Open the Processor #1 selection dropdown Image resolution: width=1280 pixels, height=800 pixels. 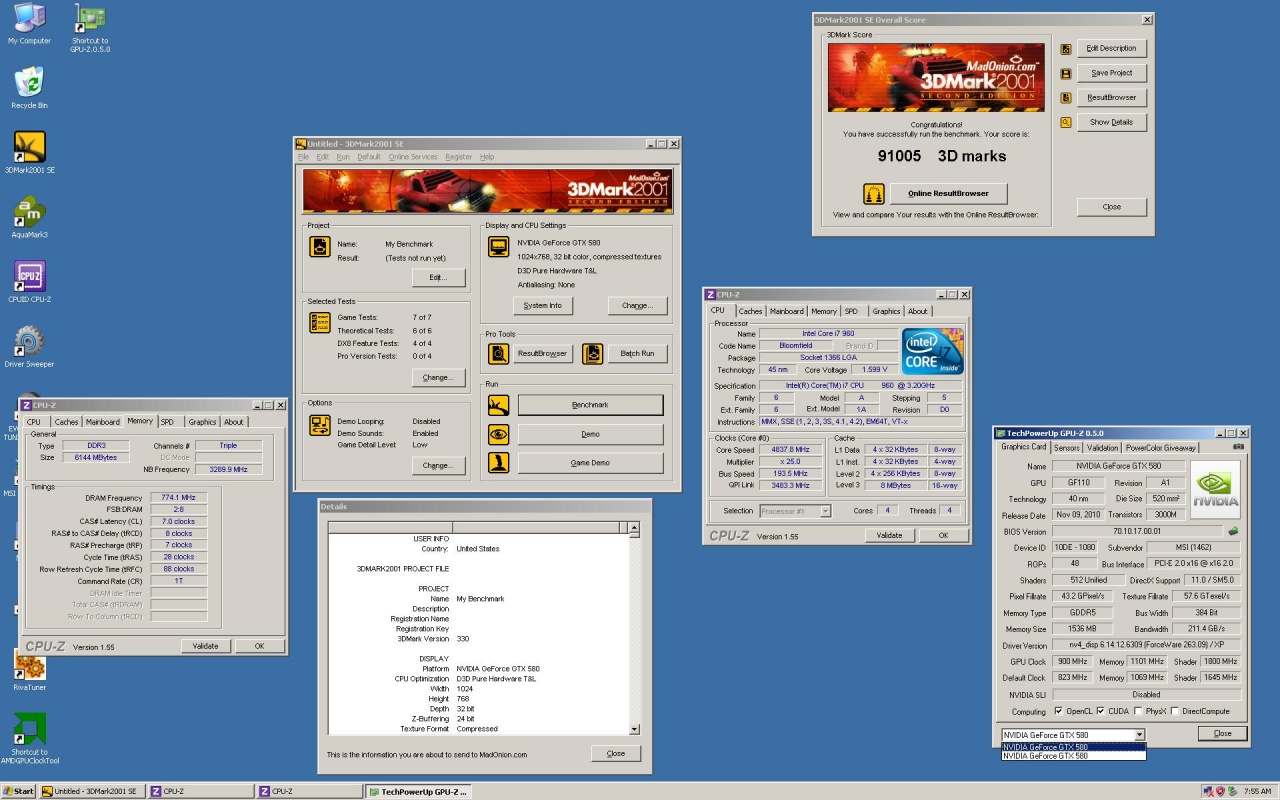point(825,511)
